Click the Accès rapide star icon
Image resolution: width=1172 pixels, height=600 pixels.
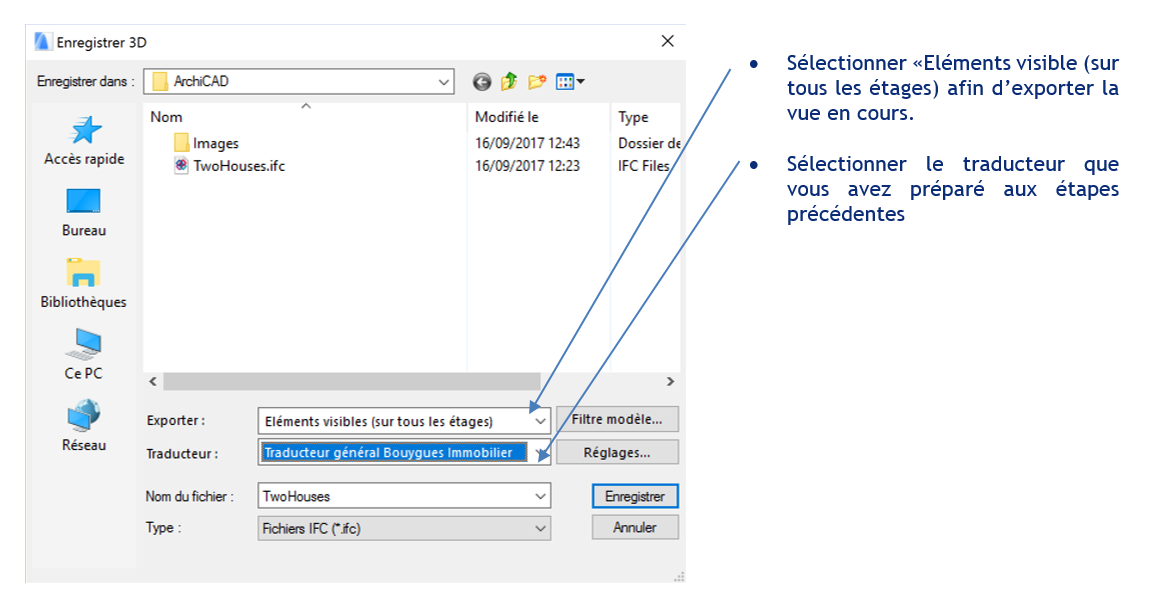point(84,130)
